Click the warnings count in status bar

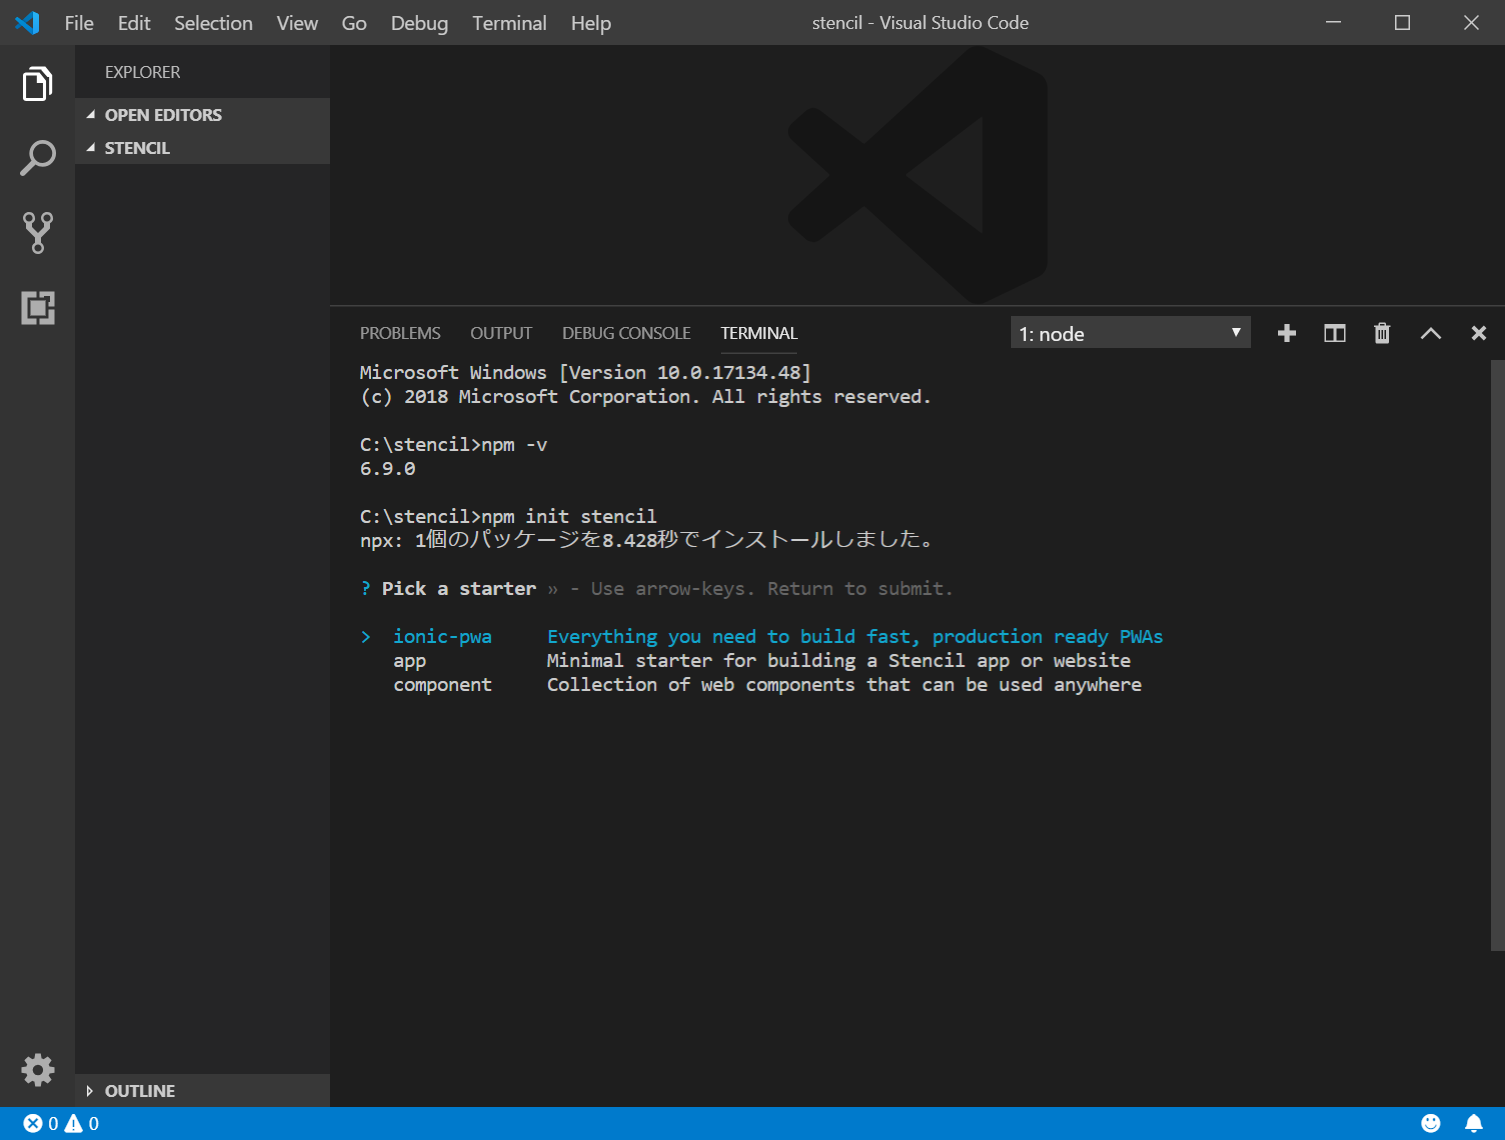click(x=82, y=1124)
